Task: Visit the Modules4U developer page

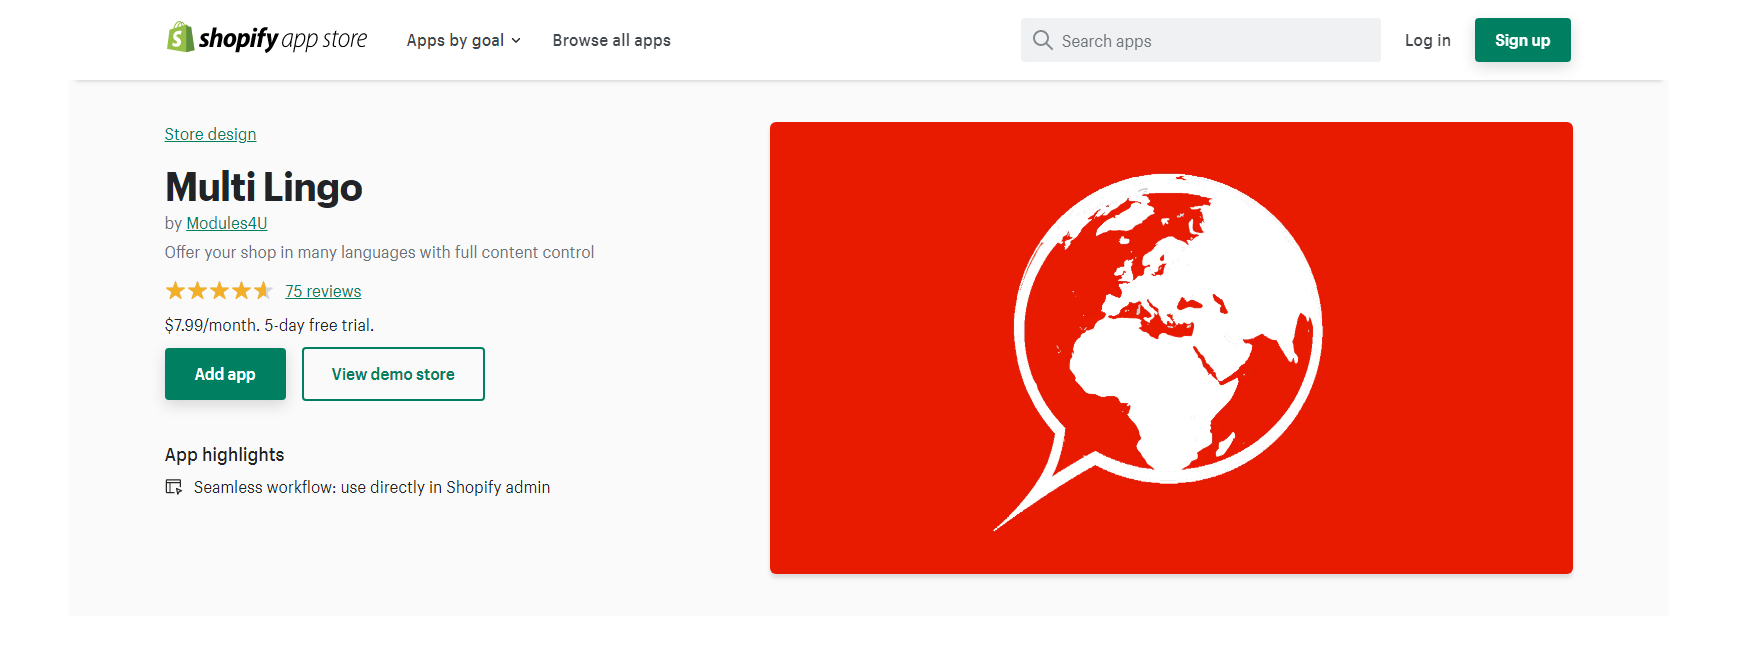Action: click(226, 223)
